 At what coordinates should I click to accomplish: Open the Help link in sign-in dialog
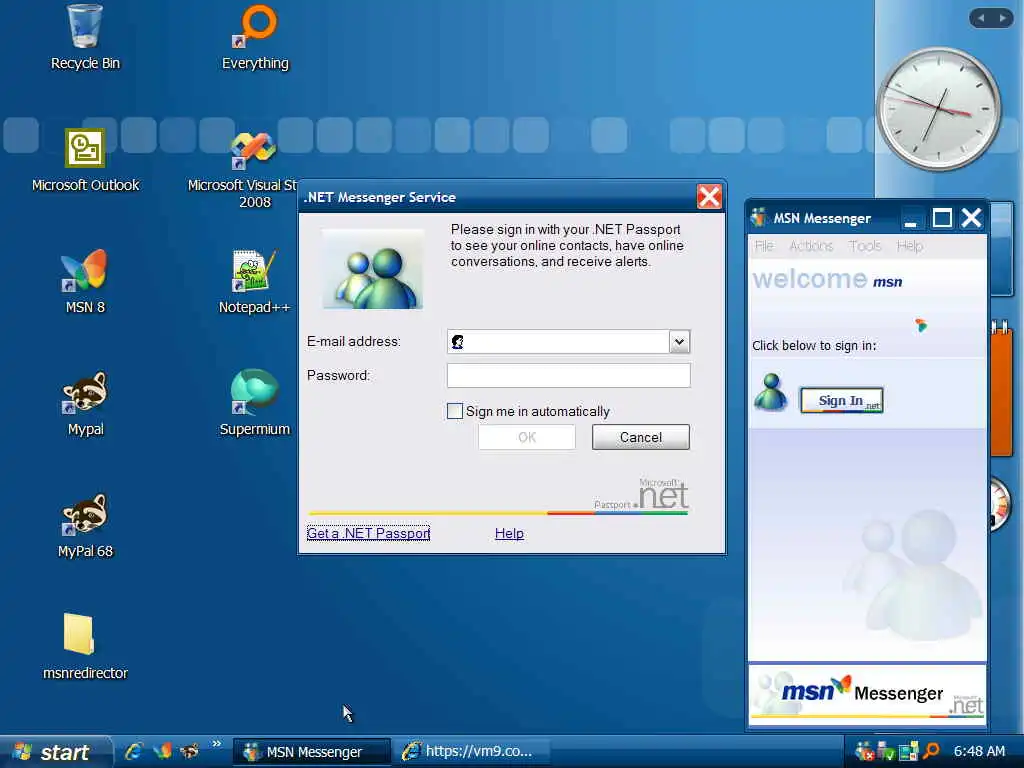pyautogui.click(x=509, y=533)
